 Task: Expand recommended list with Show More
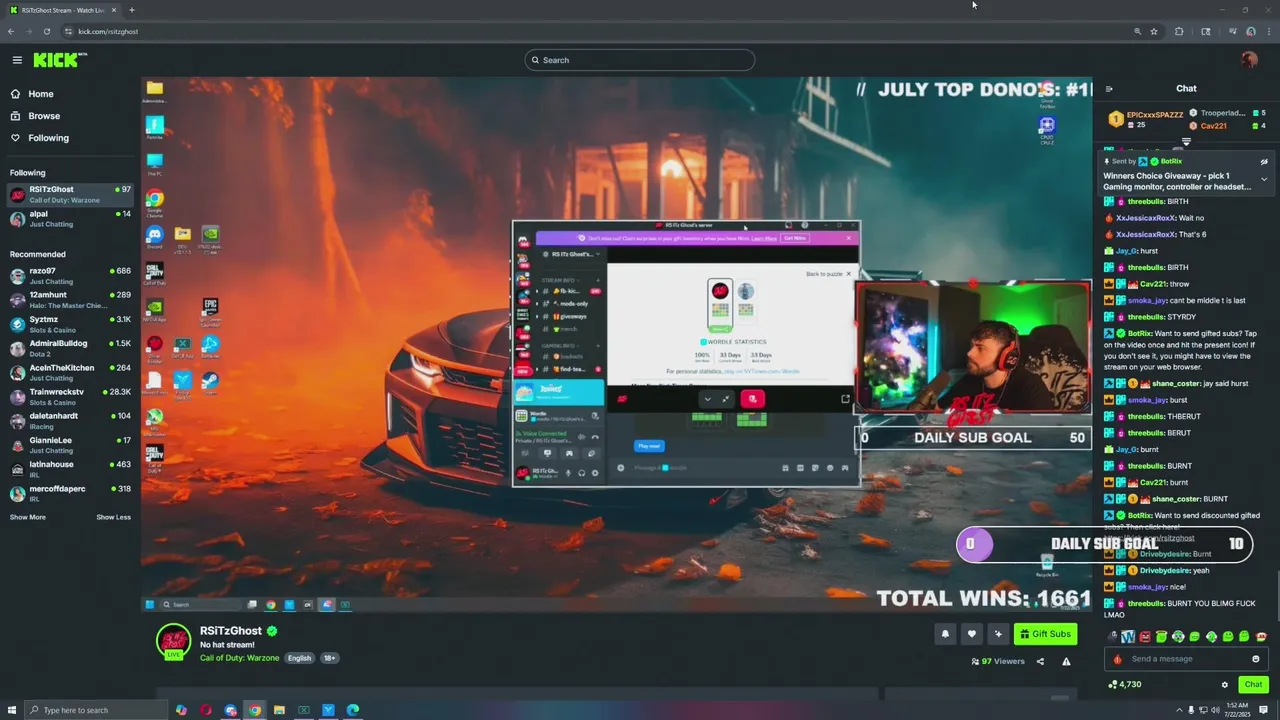tap(28, 517)
